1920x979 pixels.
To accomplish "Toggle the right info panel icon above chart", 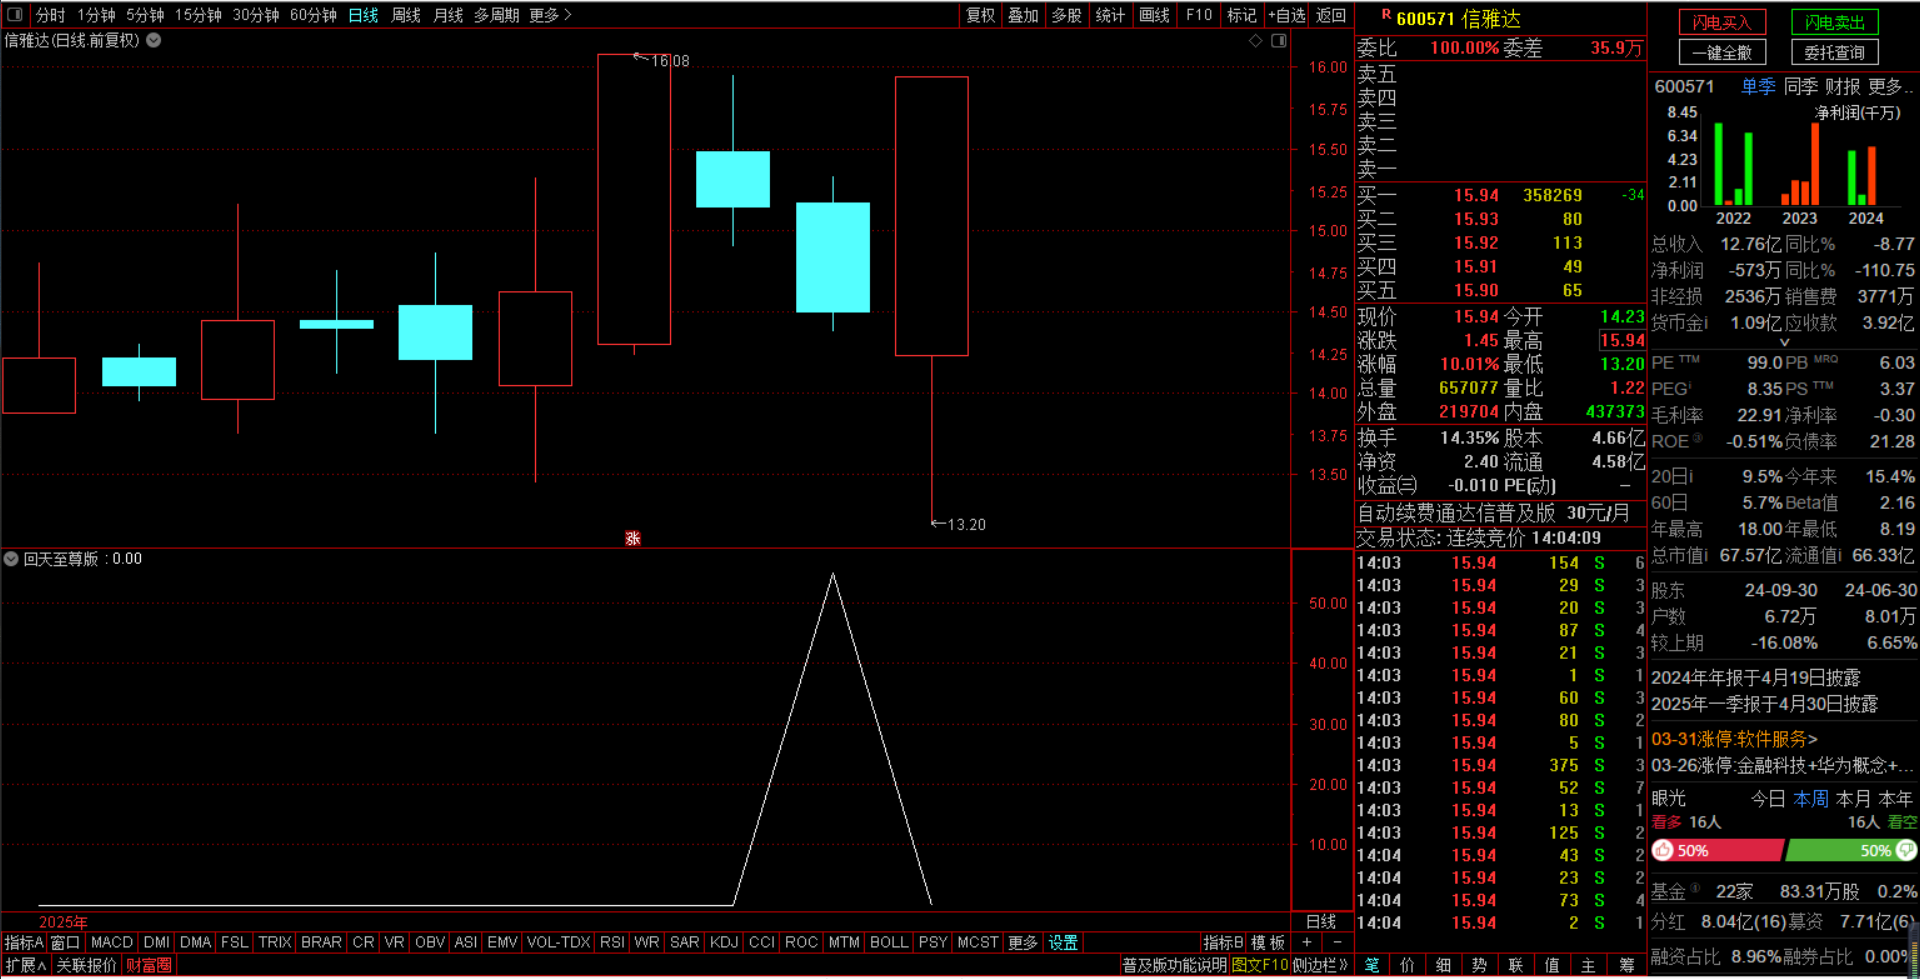I will pos(1278,41).
